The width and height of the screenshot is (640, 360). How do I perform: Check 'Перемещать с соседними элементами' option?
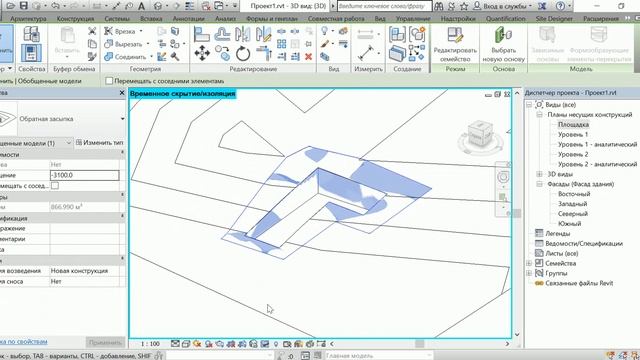click(x=109, y=81)
